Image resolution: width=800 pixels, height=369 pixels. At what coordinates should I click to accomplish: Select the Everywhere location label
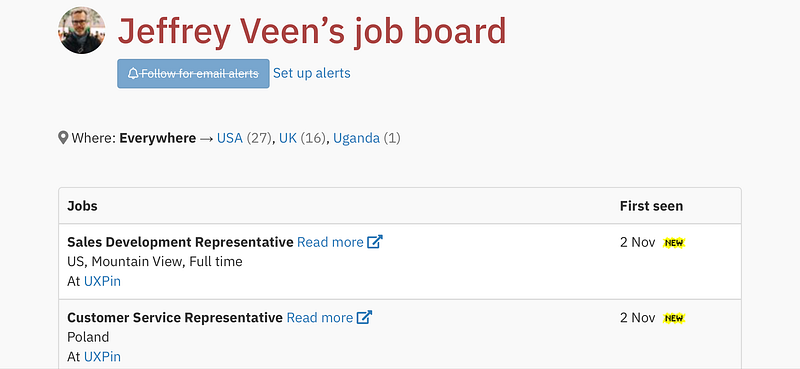click(158, 138)
